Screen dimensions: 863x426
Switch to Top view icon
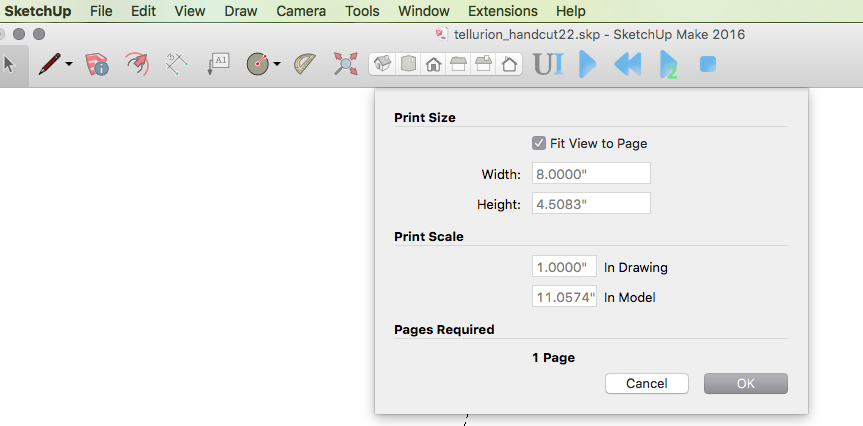click(x=408, y=64)
